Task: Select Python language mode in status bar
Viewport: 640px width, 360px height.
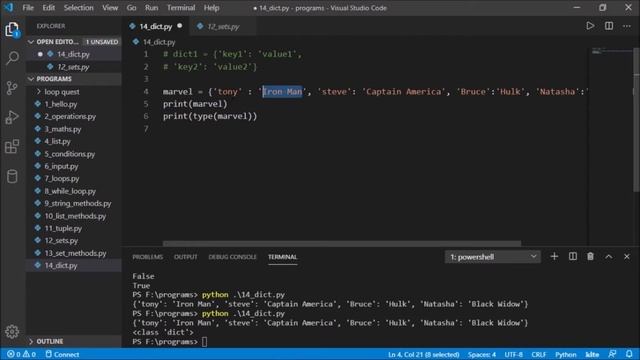Action: point(565,354)
